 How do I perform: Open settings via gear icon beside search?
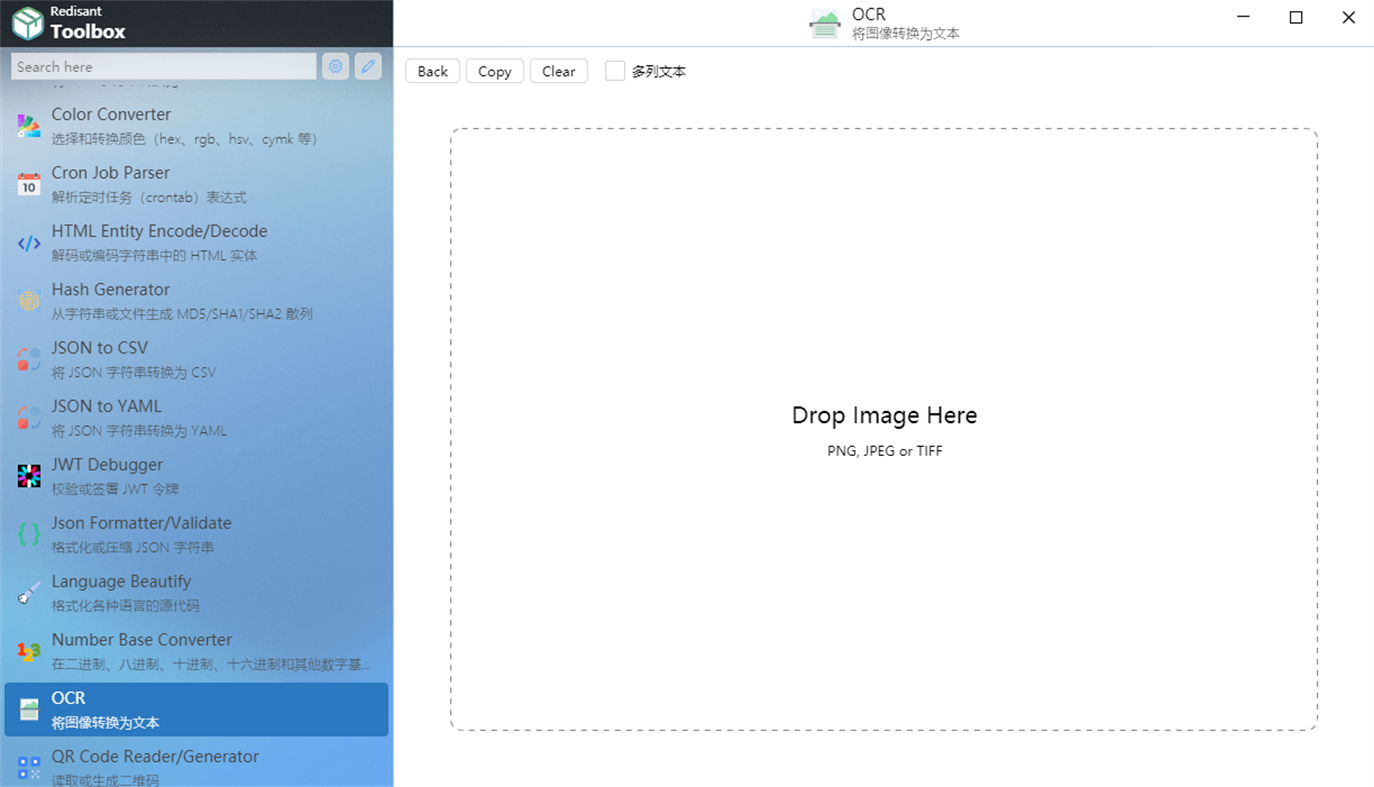336,67
